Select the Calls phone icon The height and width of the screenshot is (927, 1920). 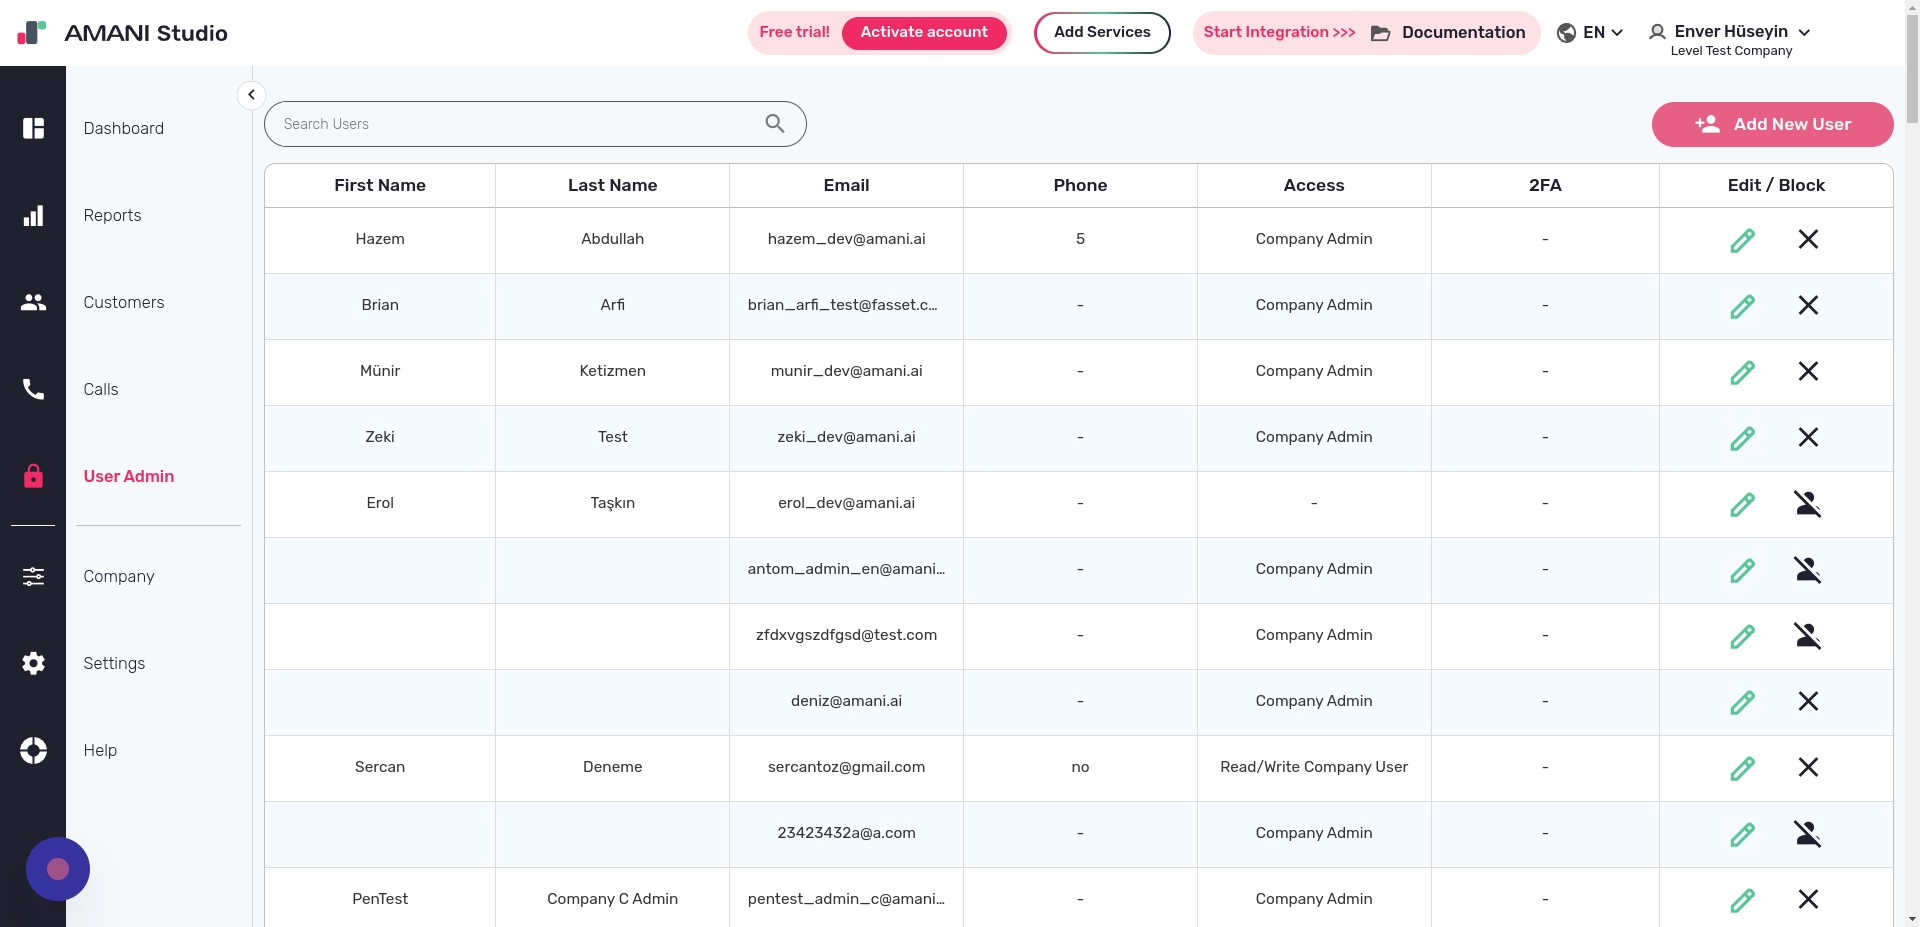[34, 389]
